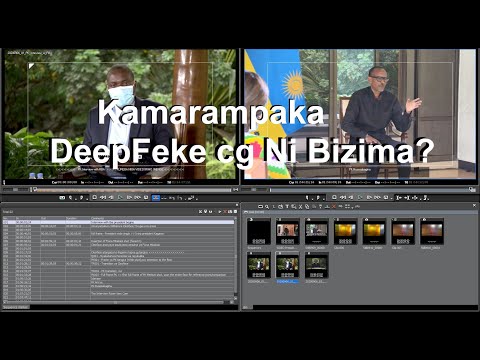The image size is (480, 360).
Task: Click Set Out point in left Player controls
Action: pos(82,198)
